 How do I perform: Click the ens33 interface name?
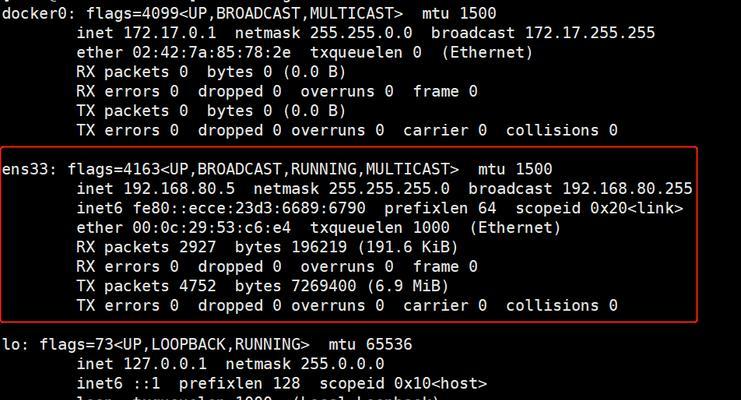(x=25, y=169)
